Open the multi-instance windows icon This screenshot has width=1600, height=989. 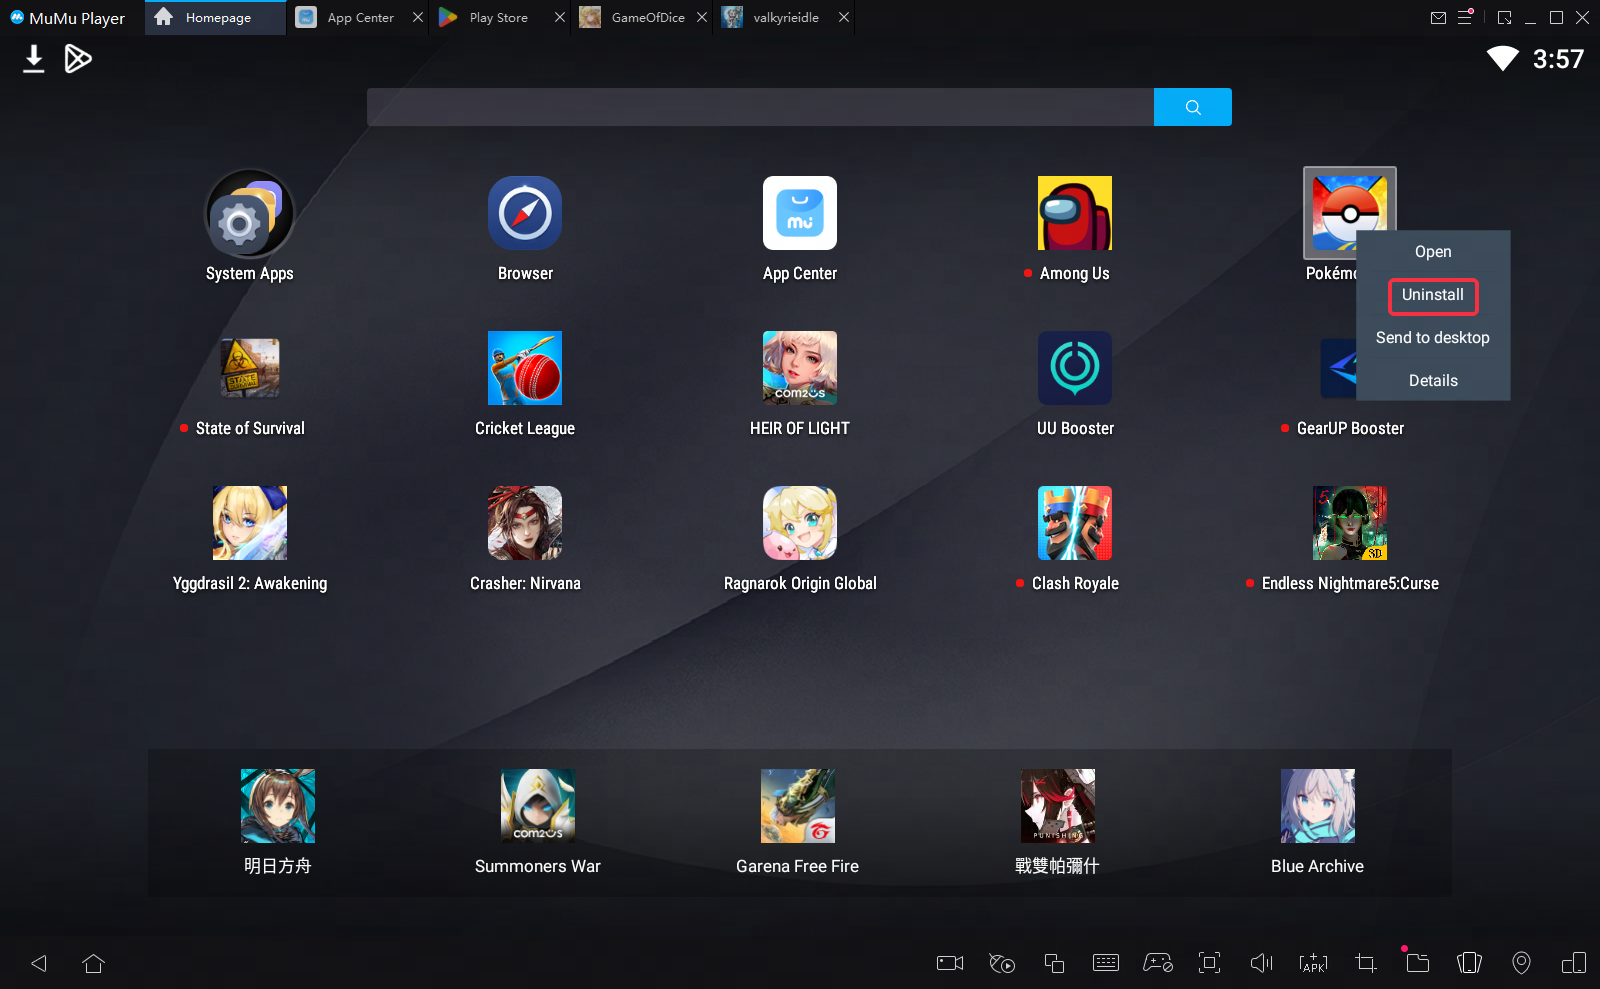pyautogui.click(x=1054, y=963)
